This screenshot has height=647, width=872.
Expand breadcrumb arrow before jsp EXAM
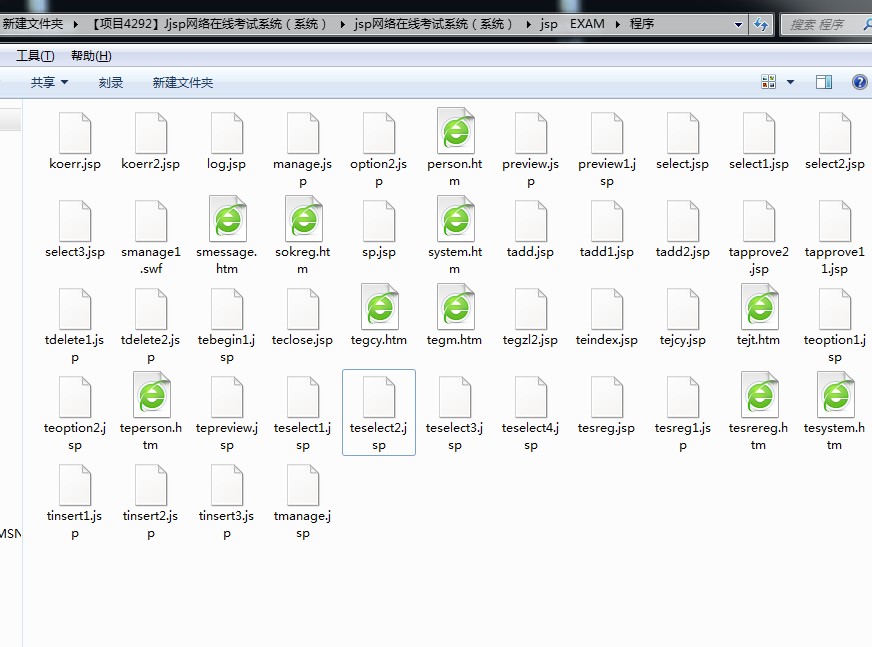coord(528,24)
